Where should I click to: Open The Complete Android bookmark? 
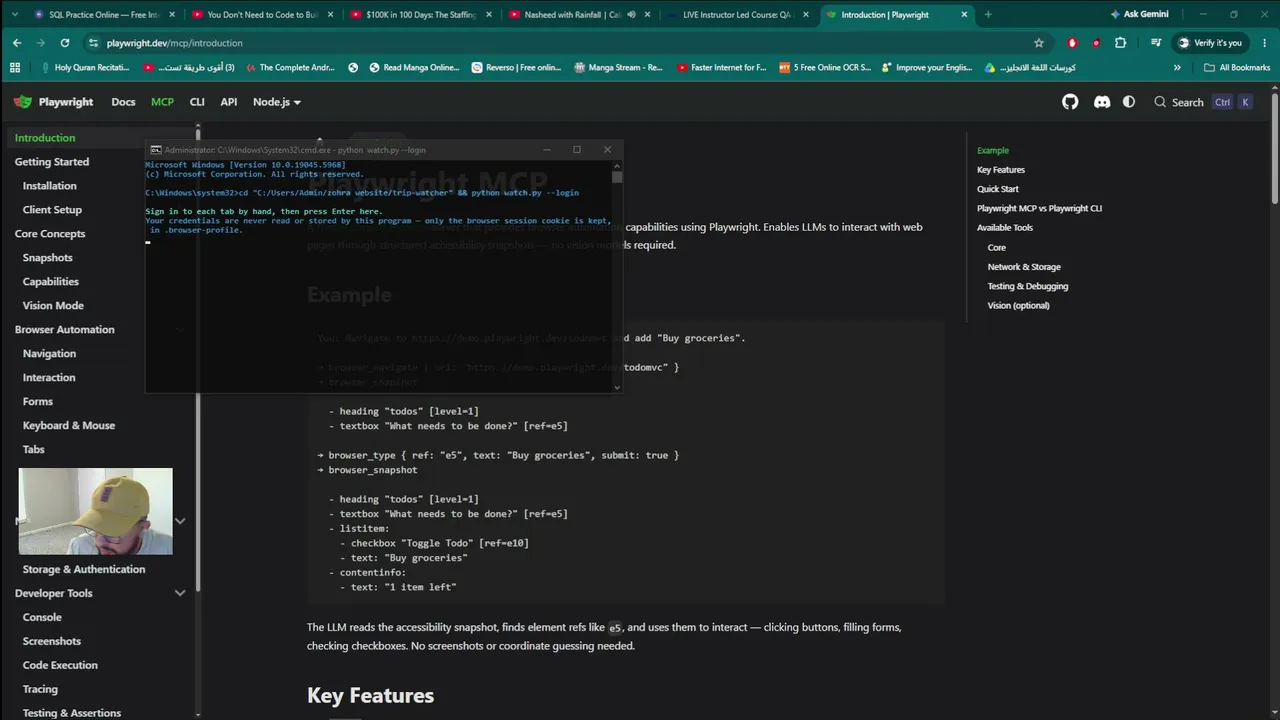290,68
